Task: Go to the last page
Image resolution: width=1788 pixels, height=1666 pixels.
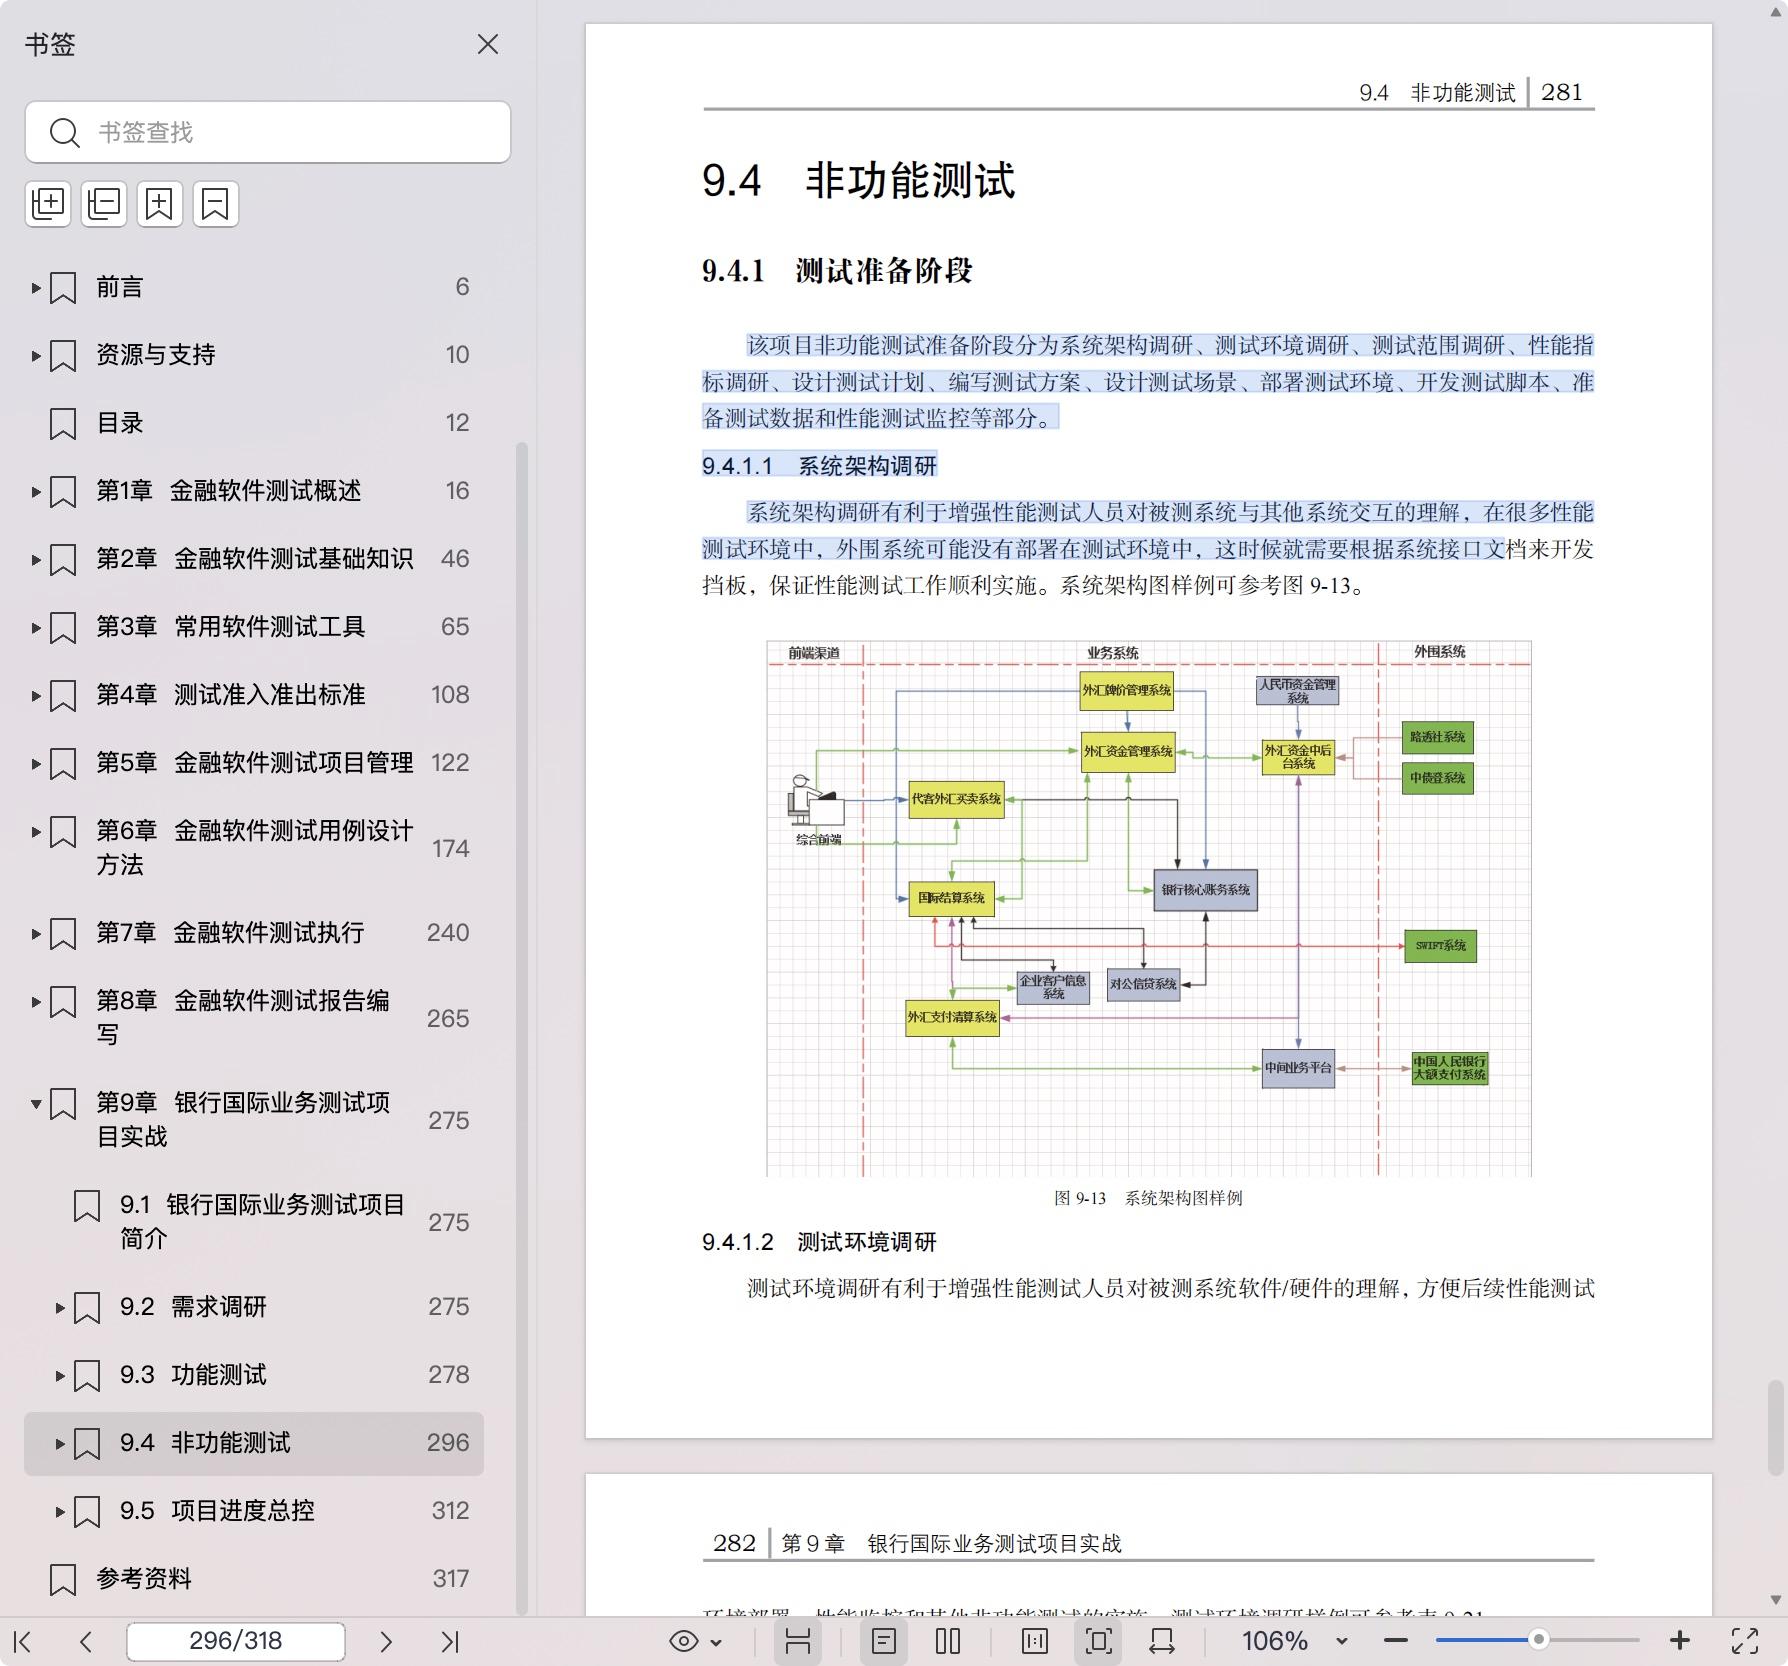Action: pyautogui.click(x=450, y=1641)
